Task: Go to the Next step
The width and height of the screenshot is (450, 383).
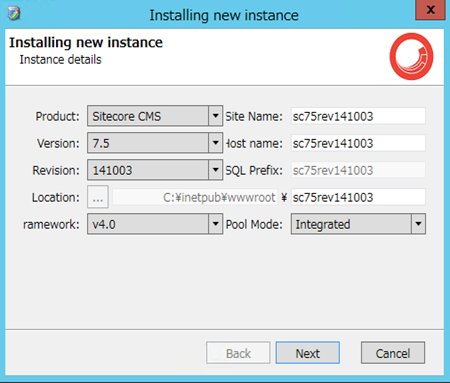Action: [308, 353]
